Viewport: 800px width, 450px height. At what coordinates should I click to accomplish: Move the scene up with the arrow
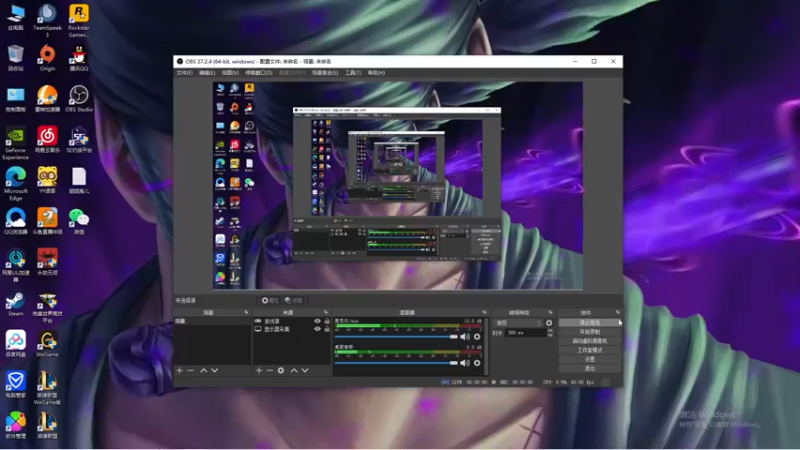point(204,370)
